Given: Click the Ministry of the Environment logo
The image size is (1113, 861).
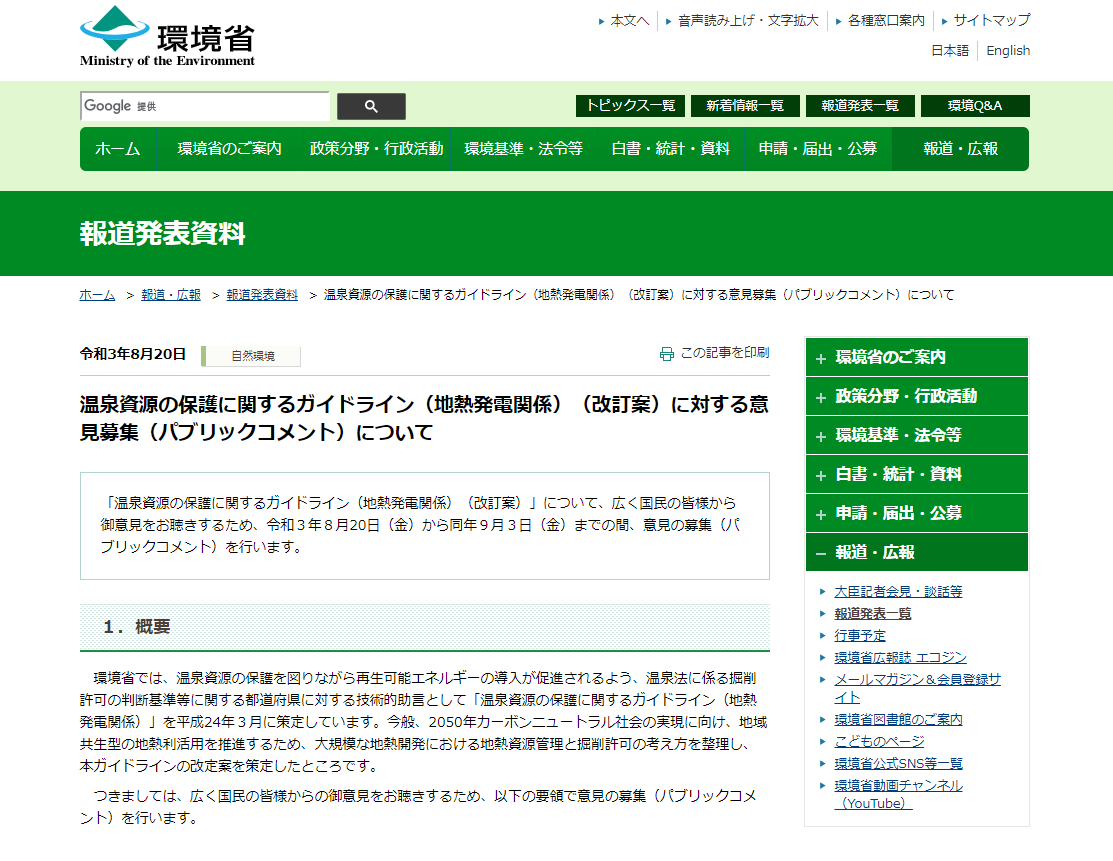Looking at the screenshot, I should pyautogui.click(x=168, y=37).
